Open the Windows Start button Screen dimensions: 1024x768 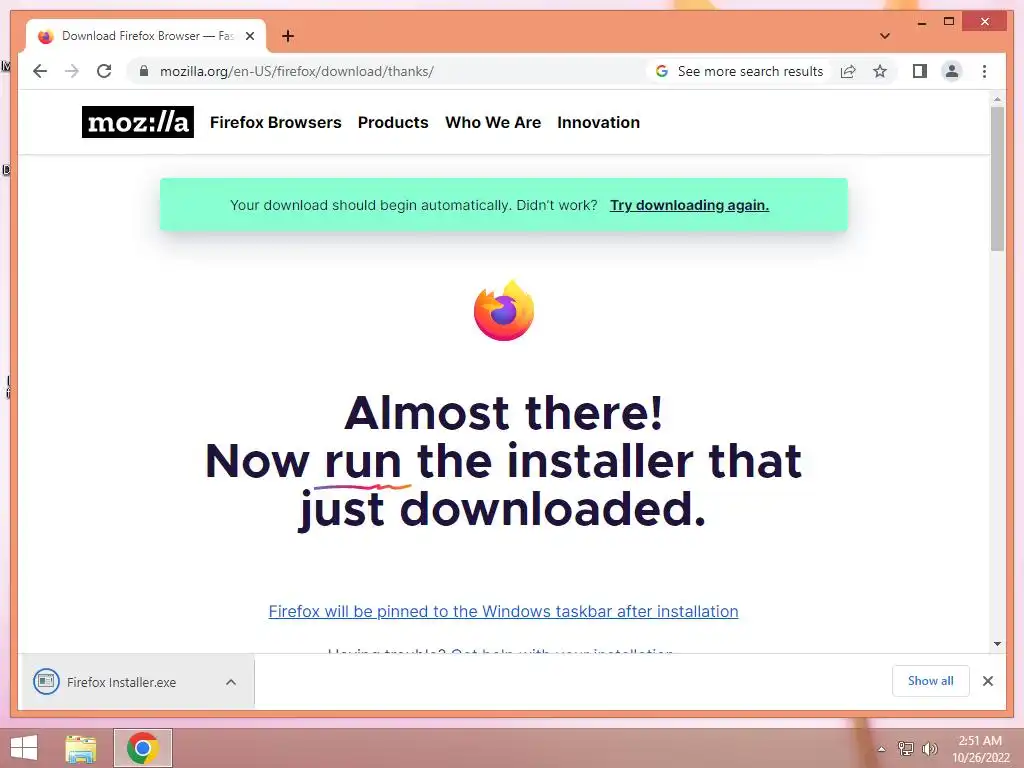pyautogui.click(x=24, y=748)
